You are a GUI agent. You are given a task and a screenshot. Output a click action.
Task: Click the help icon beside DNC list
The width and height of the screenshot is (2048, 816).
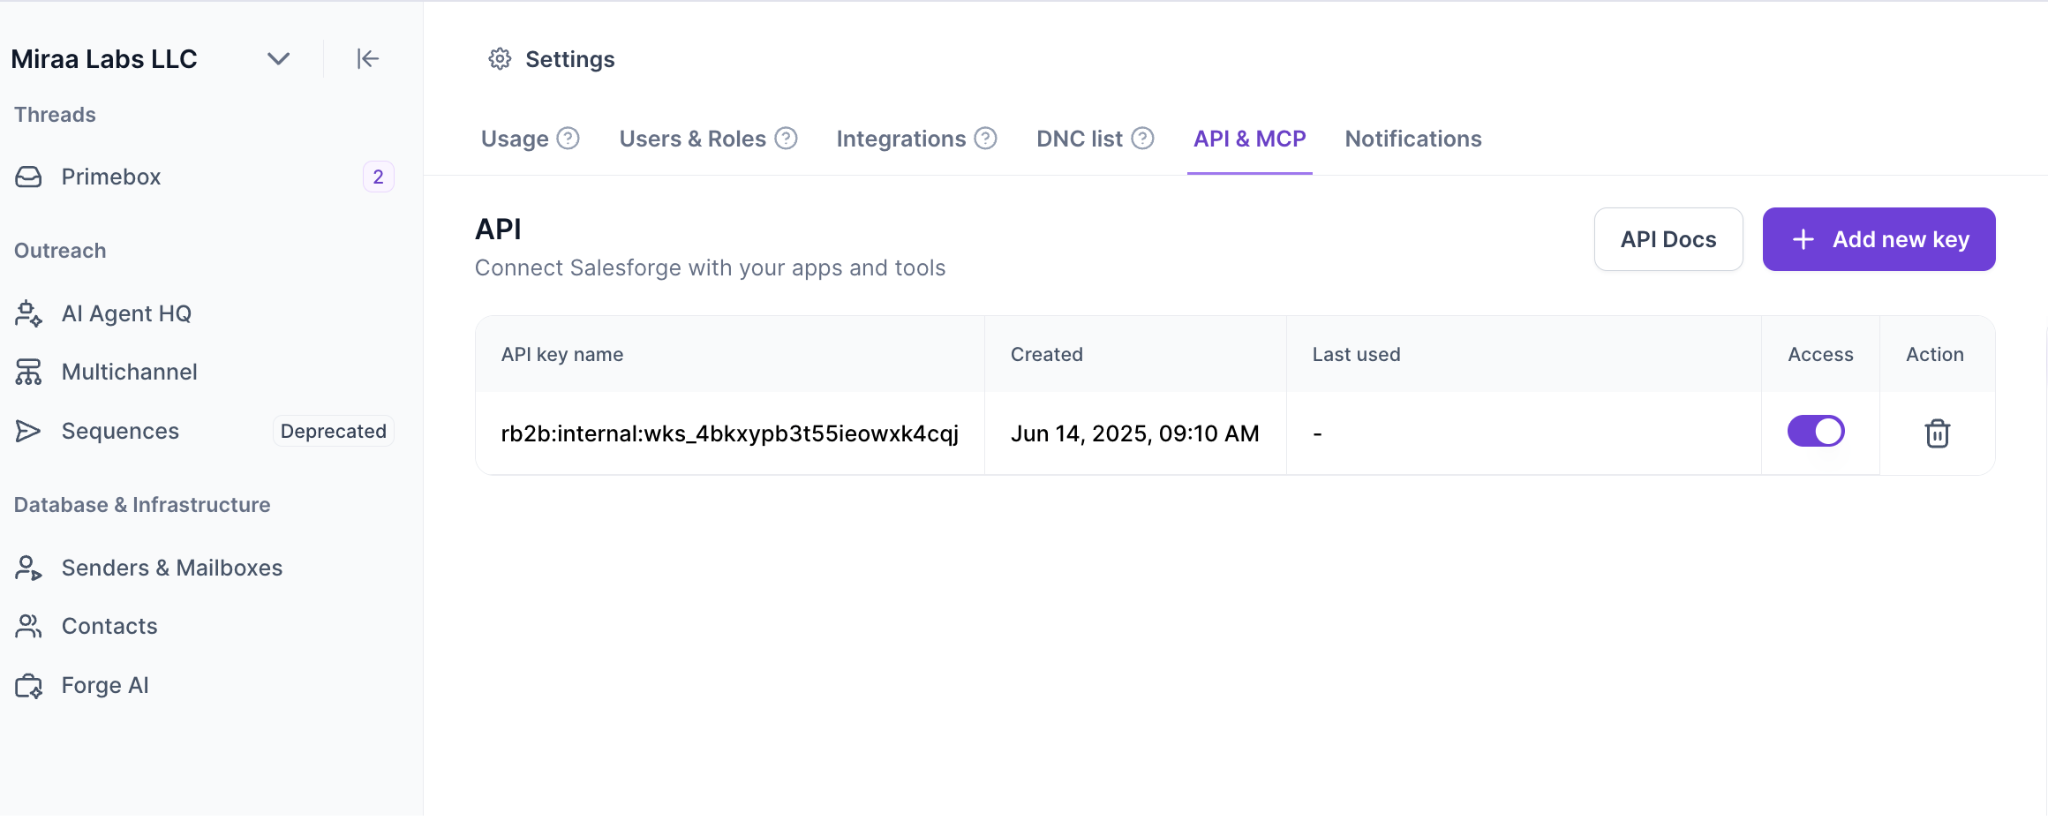click(x=1143, y=138)
